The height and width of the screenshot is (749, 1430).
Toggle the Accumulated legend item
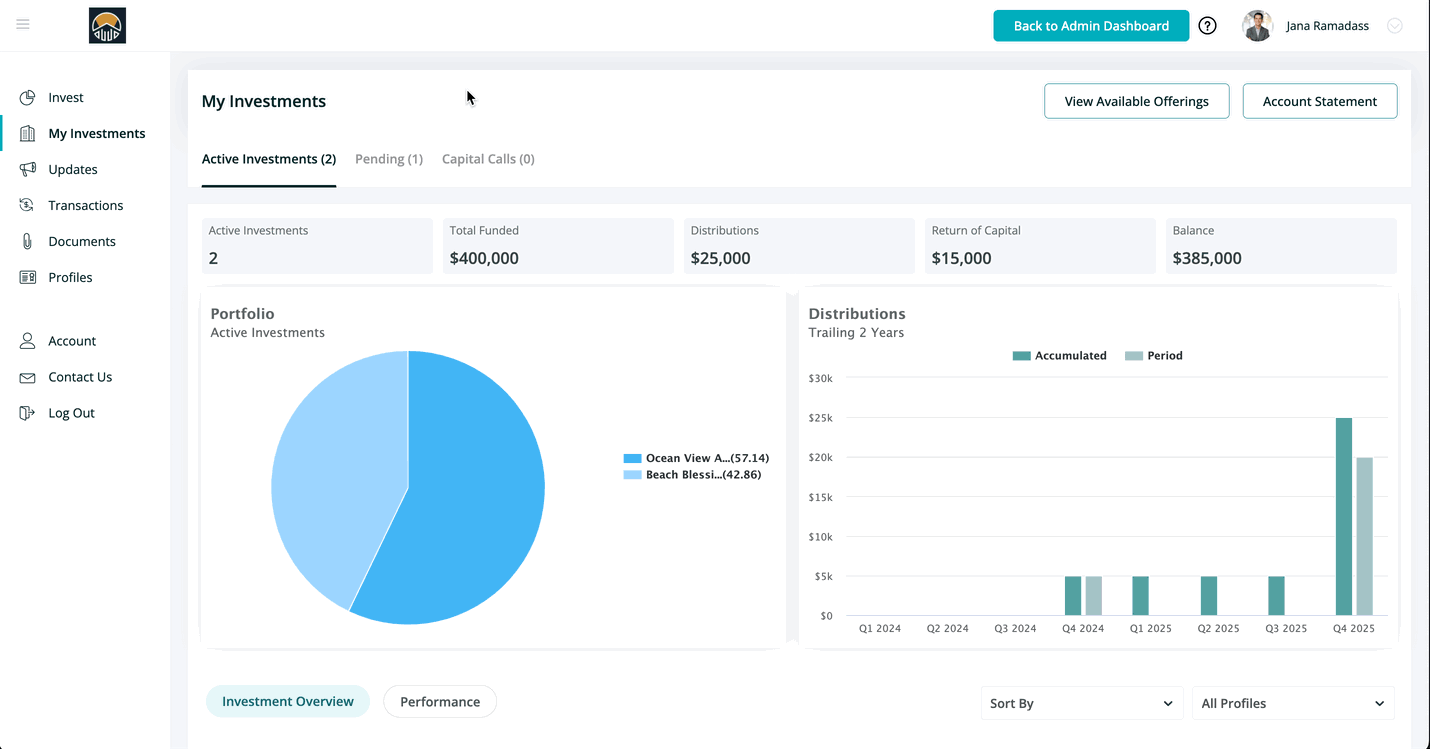coord(1059,355)
